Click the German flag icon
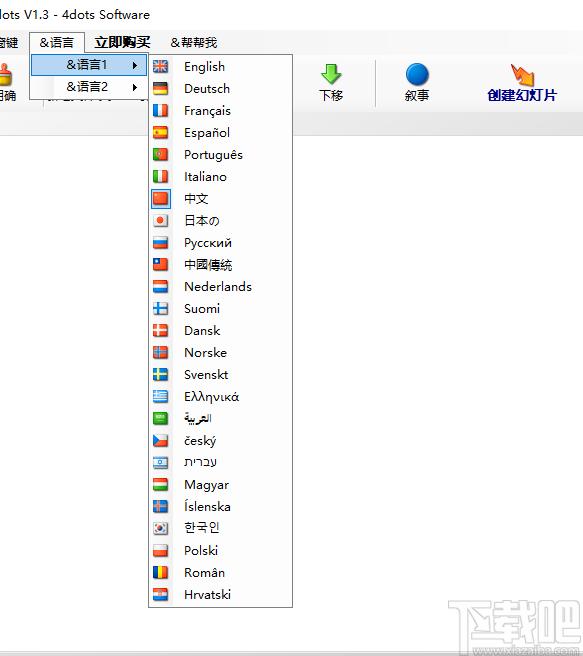Viewport: 583px width, 656px height. coord(160,88)
